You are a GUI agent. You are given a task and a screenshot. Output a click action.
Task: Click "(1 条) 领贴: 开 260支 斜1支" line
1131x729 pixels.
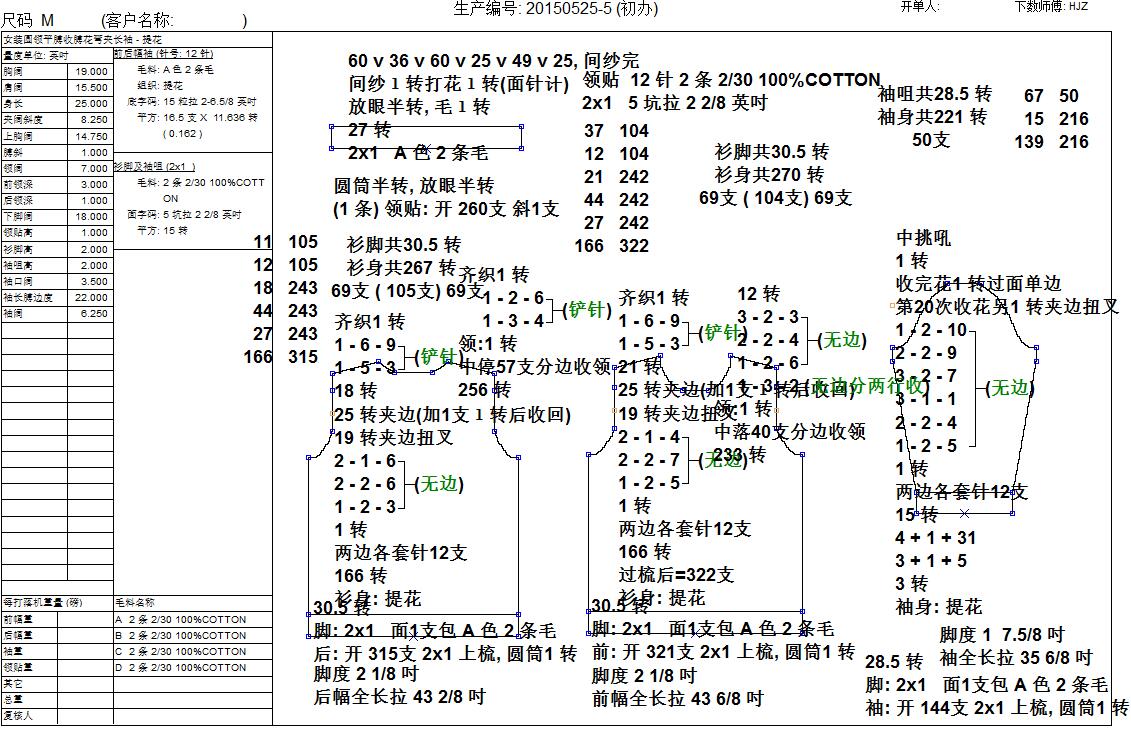tap(446, 209)
